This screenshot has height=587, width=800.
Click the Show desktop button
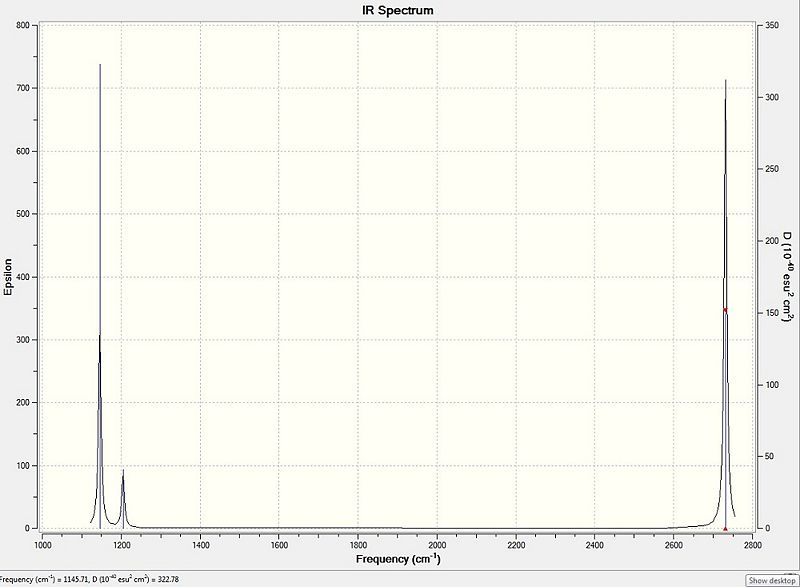coord(771,580)
